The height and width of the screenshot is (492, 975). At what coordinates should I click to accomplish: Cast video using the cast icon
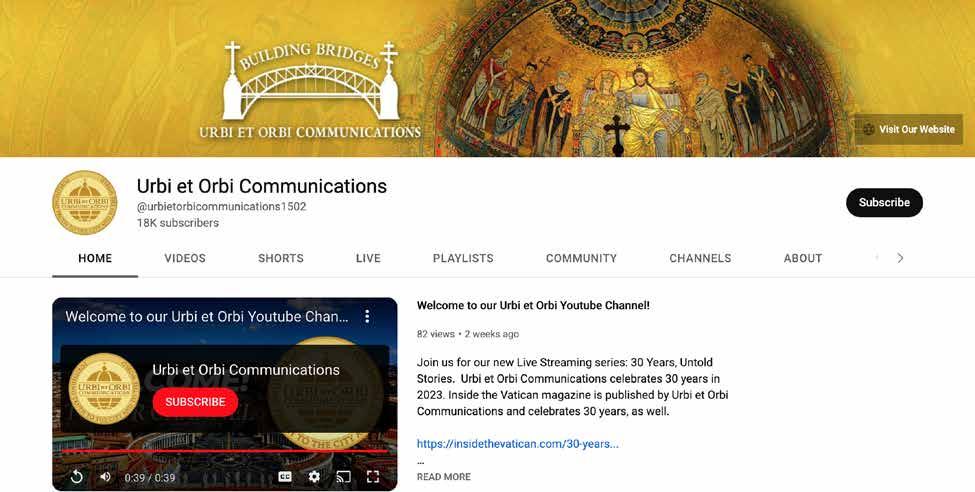pos(343,476)
